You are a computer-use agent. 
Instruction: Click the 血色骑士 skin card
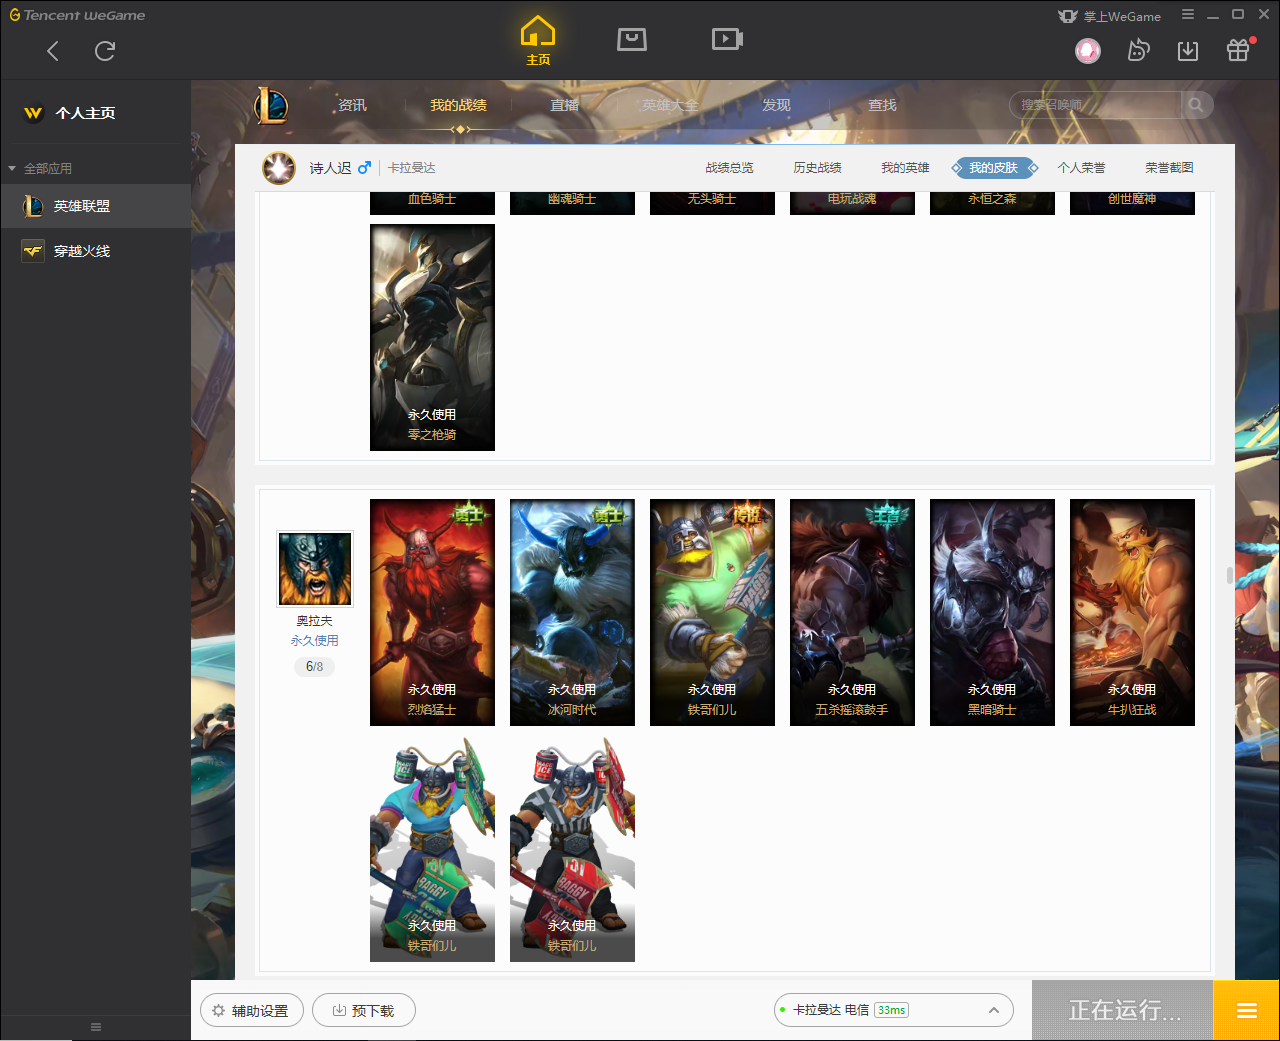tap(432, 202)
